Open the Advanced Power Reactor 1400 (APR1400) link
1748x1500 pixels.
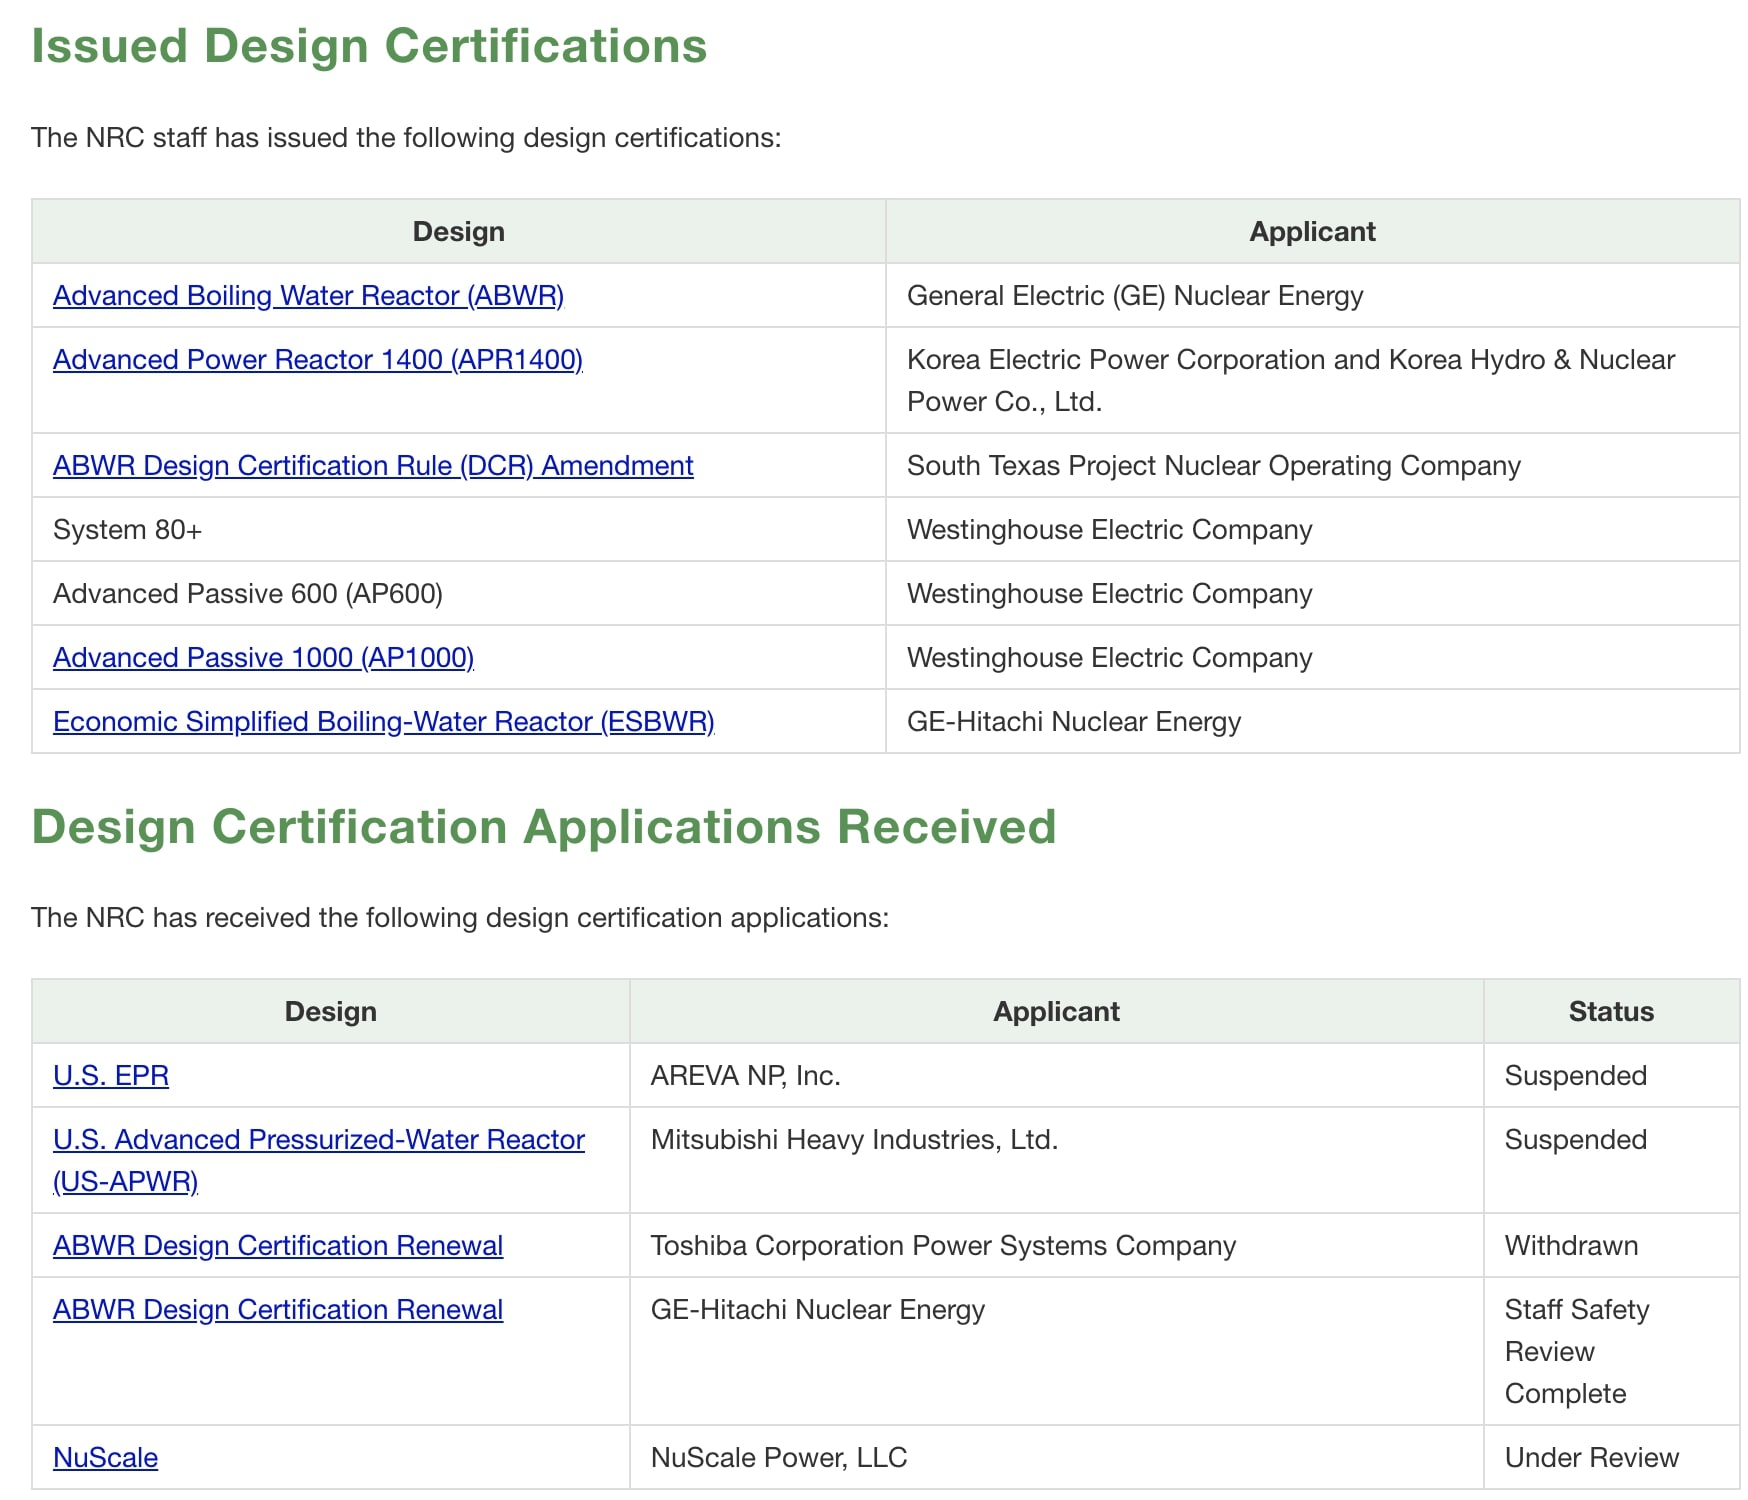[319, 359]
